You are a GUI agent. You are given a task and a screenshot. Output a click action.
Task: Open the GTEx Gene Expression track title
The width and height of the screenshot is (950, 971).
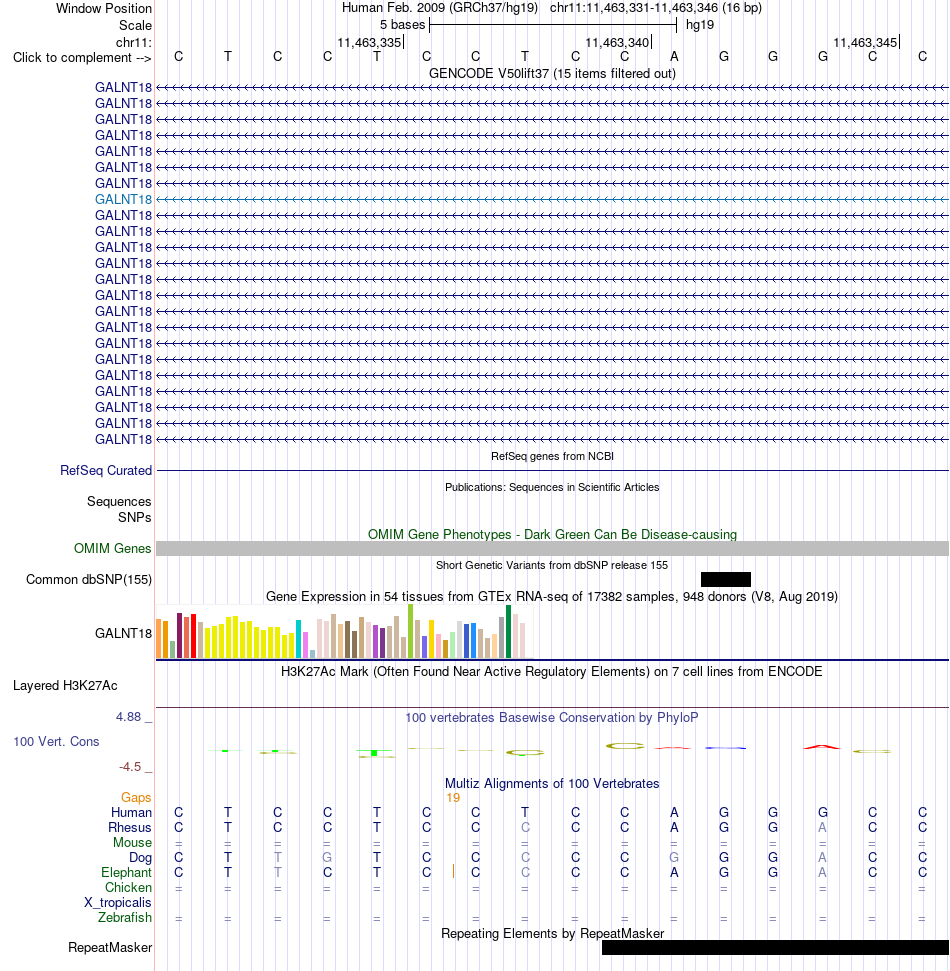pyautogui.click(x=552, y=597)
